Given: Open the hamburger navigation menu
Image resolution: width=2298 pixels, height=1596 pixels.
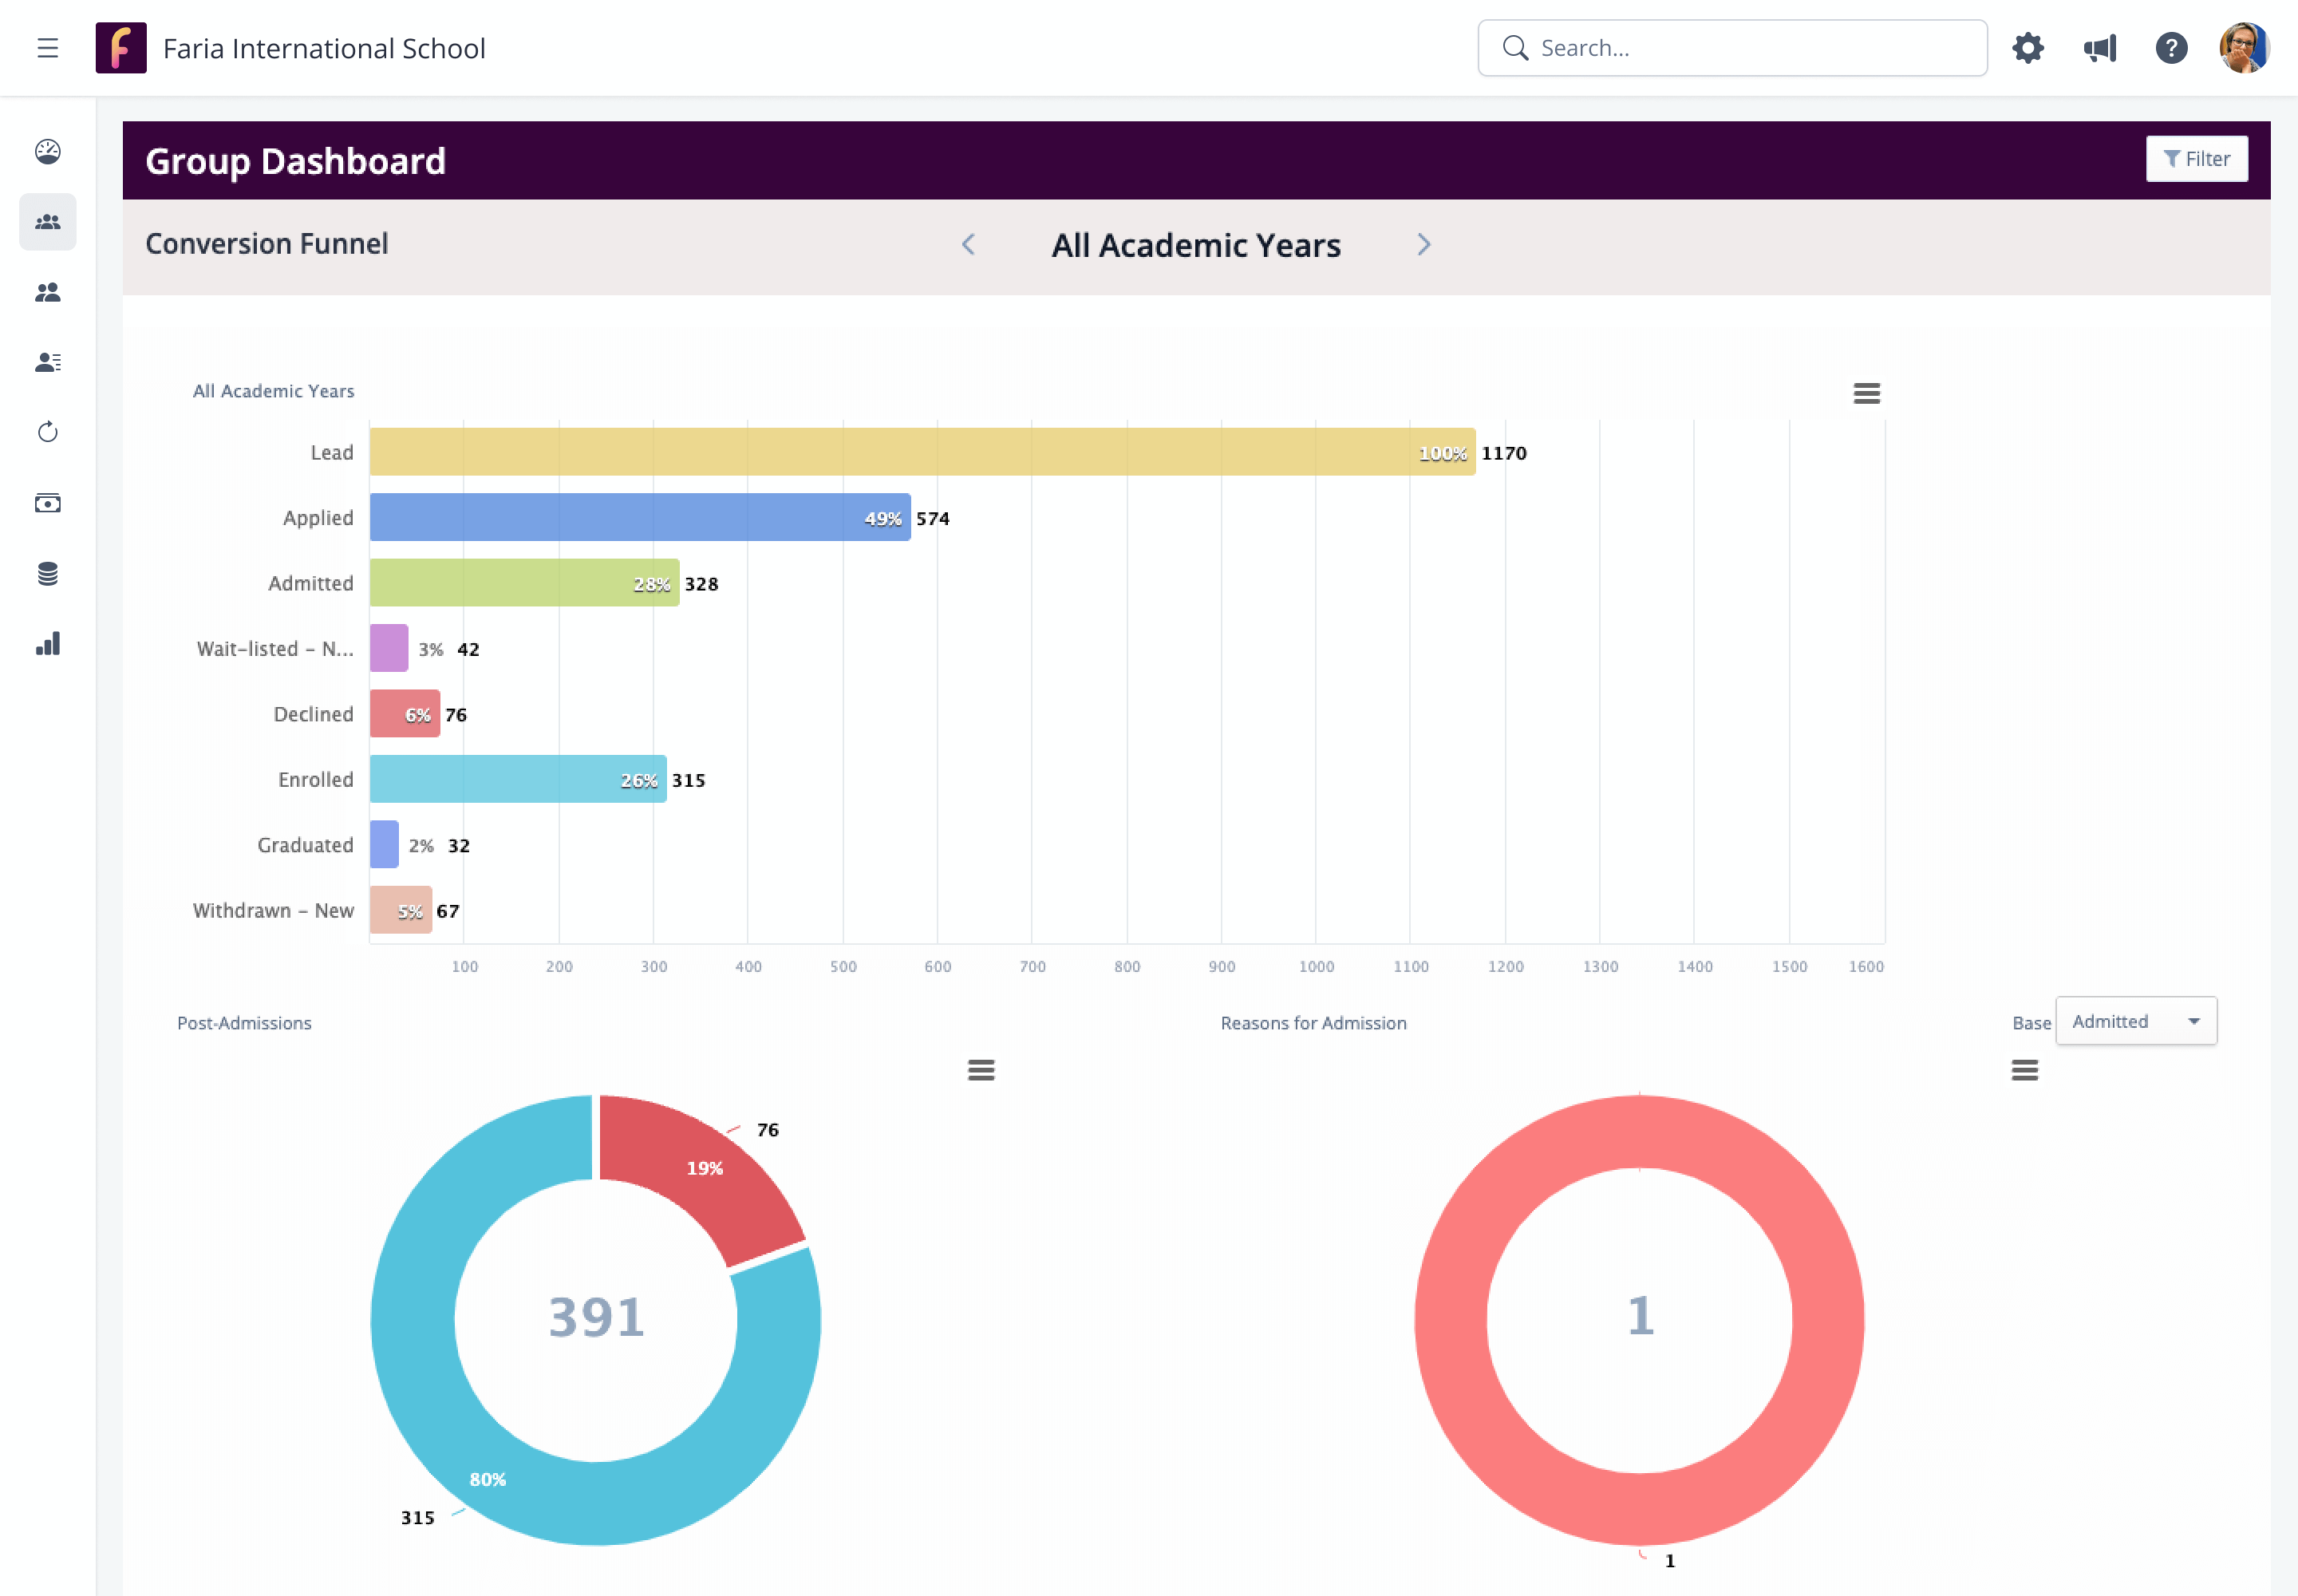Looking at the screenshot, I should coord(47,48).
